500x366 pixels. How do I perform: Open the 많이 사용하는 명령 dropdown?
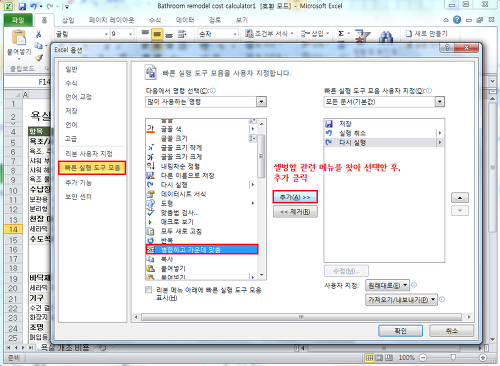(x=261, y=102)
